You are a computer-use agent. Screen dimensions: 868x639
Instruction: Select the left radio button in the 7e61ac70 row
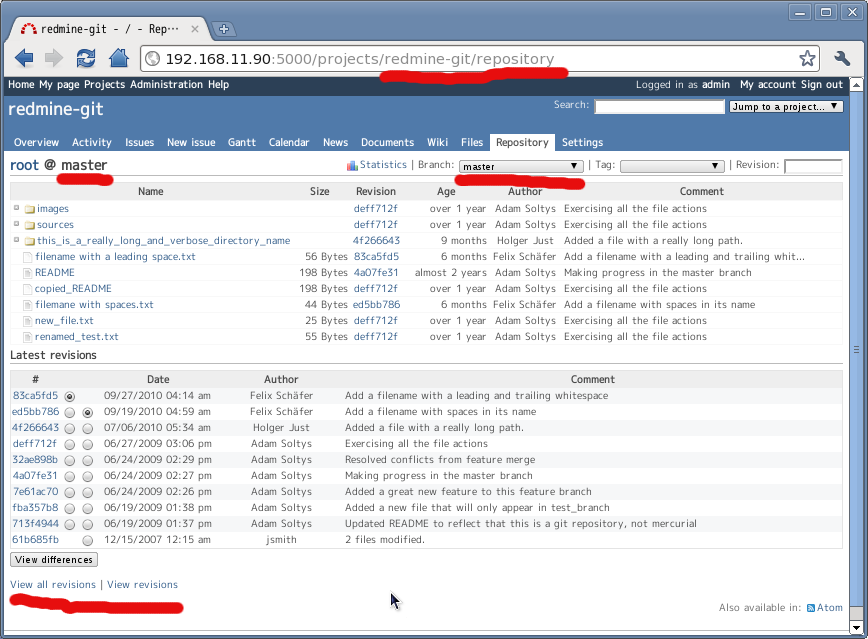(69, 492)
